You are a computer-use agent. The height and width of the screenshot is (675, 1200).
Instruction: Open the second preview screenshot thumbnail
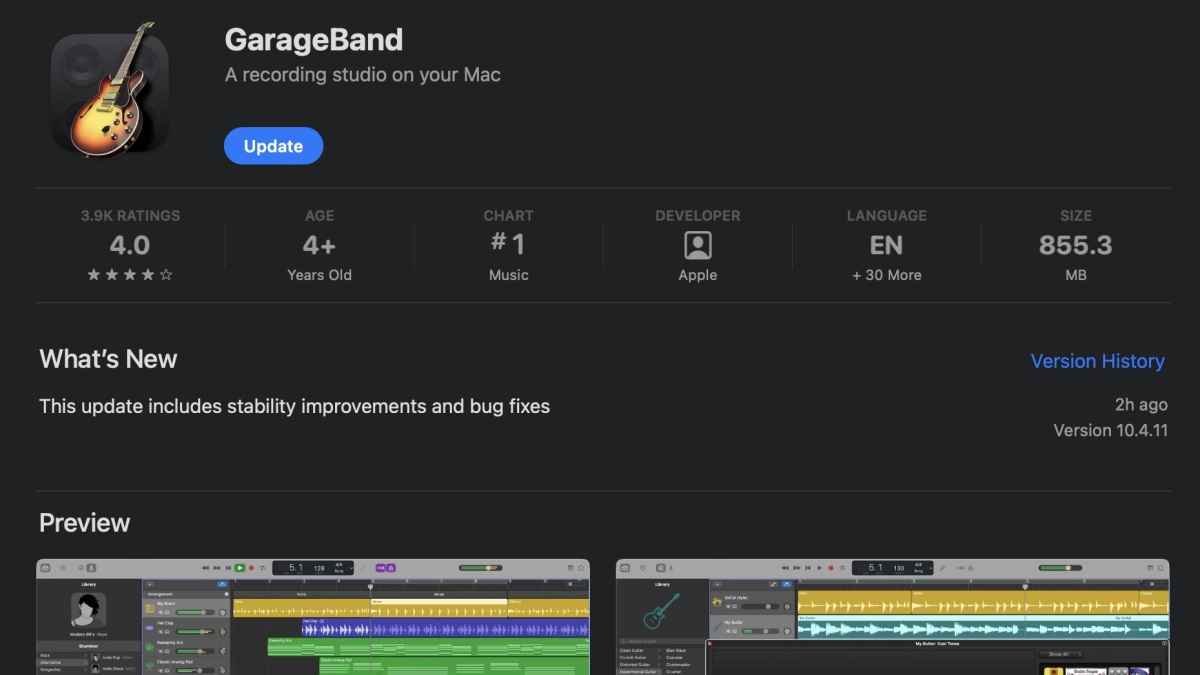pos(892,616)
